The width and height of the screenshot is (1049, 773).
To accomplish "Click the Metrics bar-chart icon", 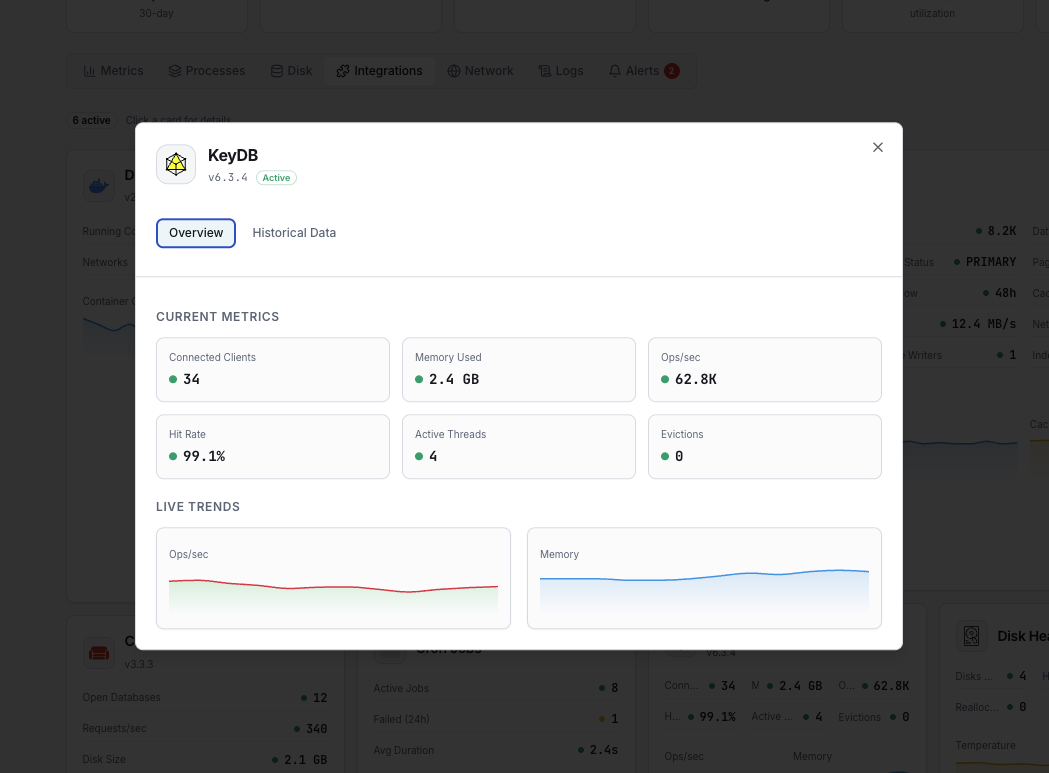I will click(90, 70).
